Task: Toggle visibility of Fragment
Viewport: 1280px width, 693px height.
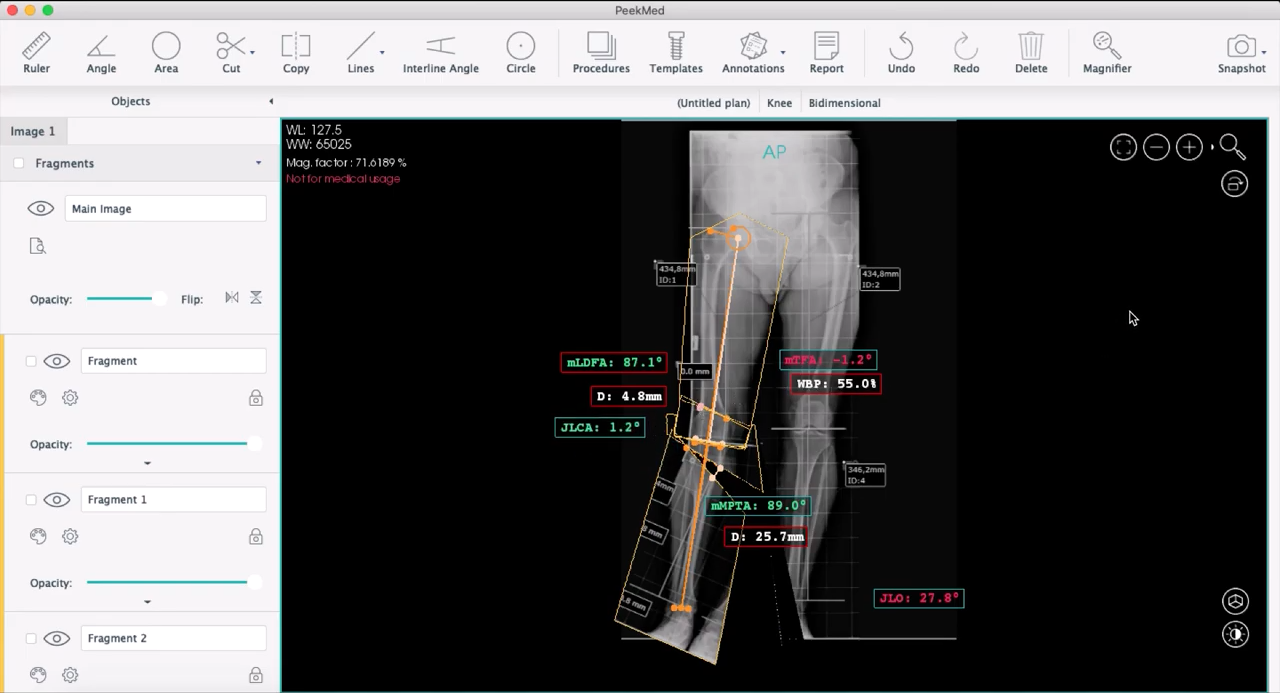Action: (56, 361)
